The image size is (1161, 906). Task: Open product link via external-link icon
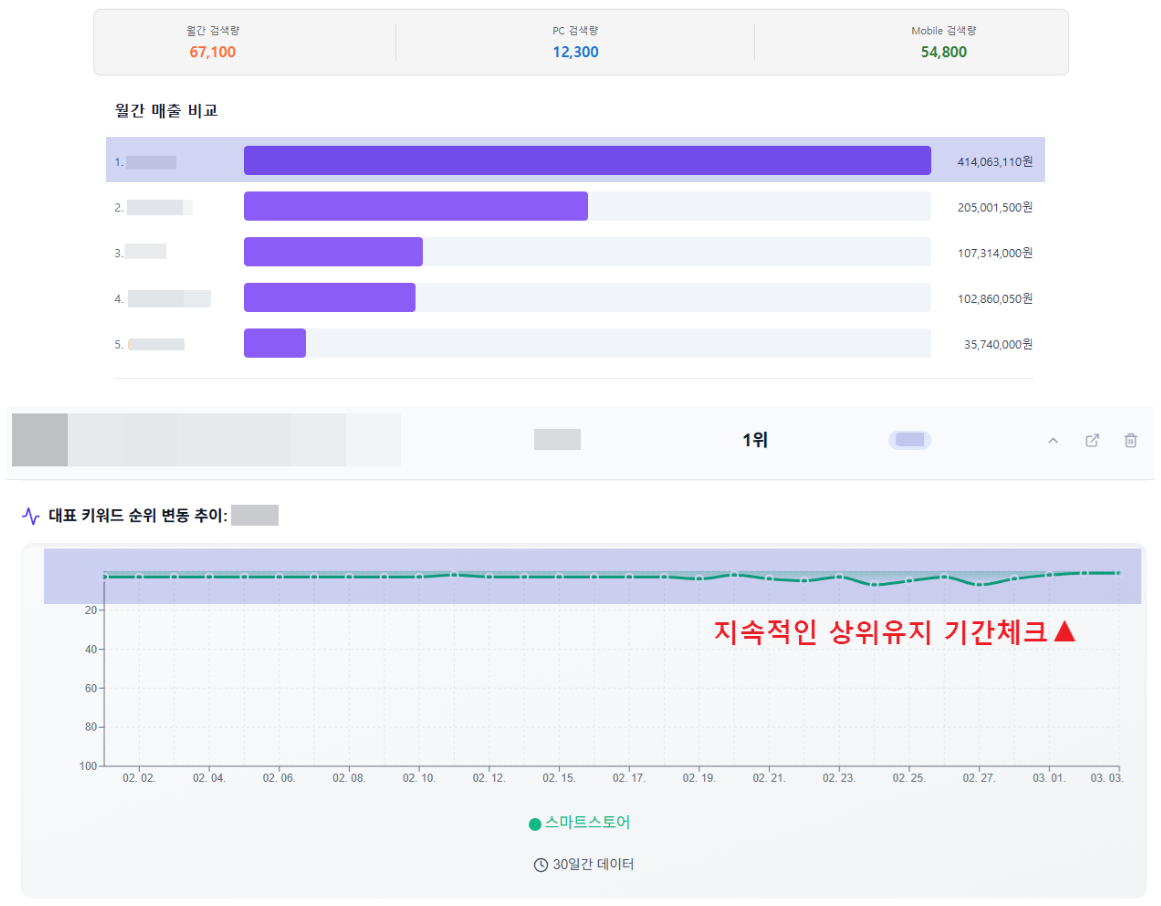1092,440
